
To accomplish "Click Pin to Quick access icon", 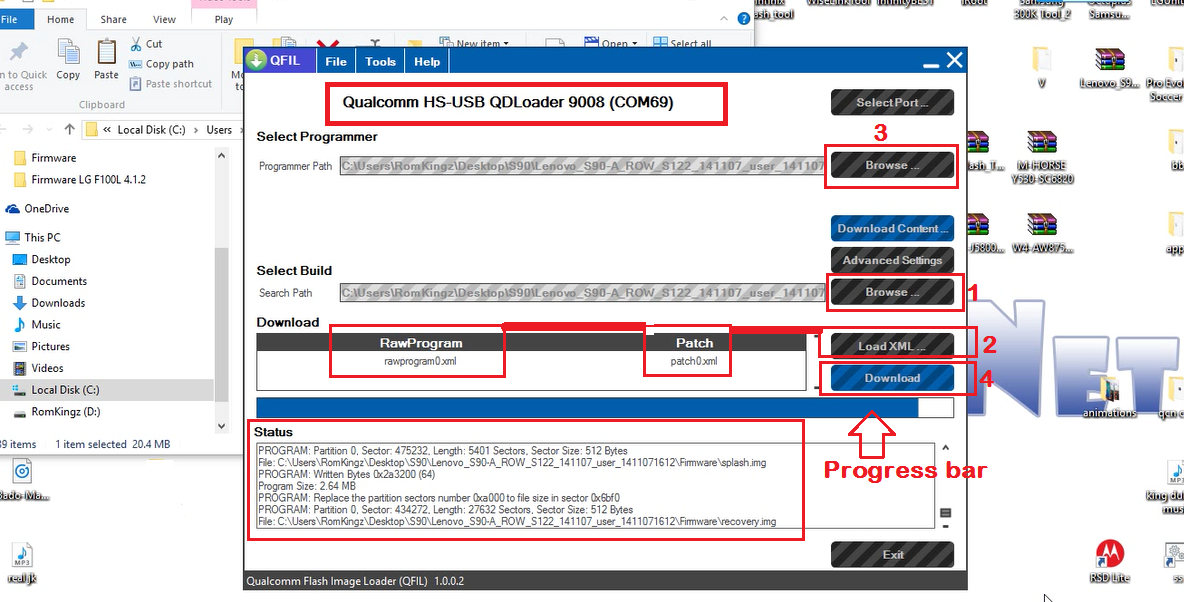I will [18, 52].
